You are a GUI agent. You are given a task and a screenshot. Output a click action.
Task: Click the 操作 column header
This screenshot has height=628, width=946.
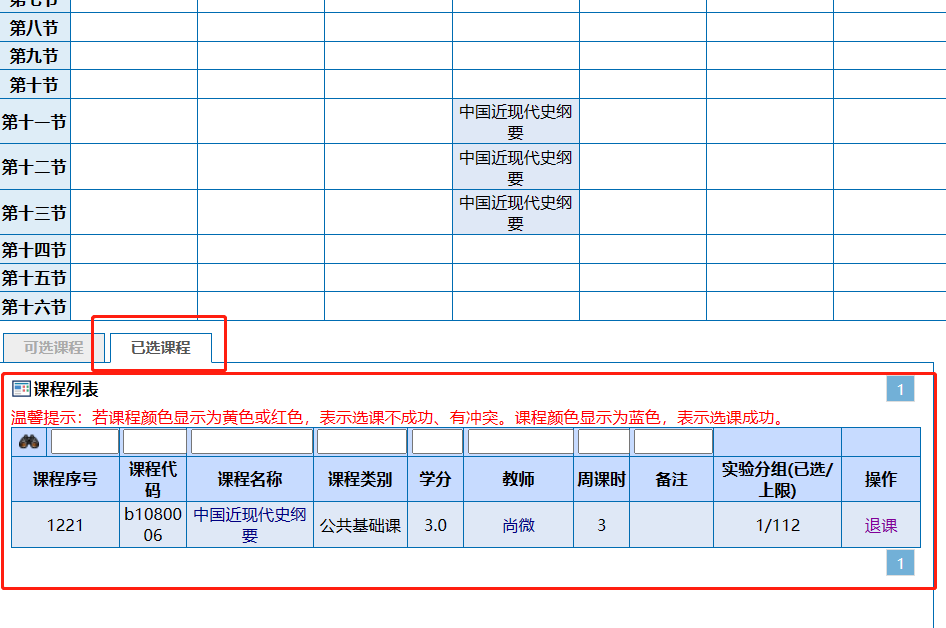point(881,479)
